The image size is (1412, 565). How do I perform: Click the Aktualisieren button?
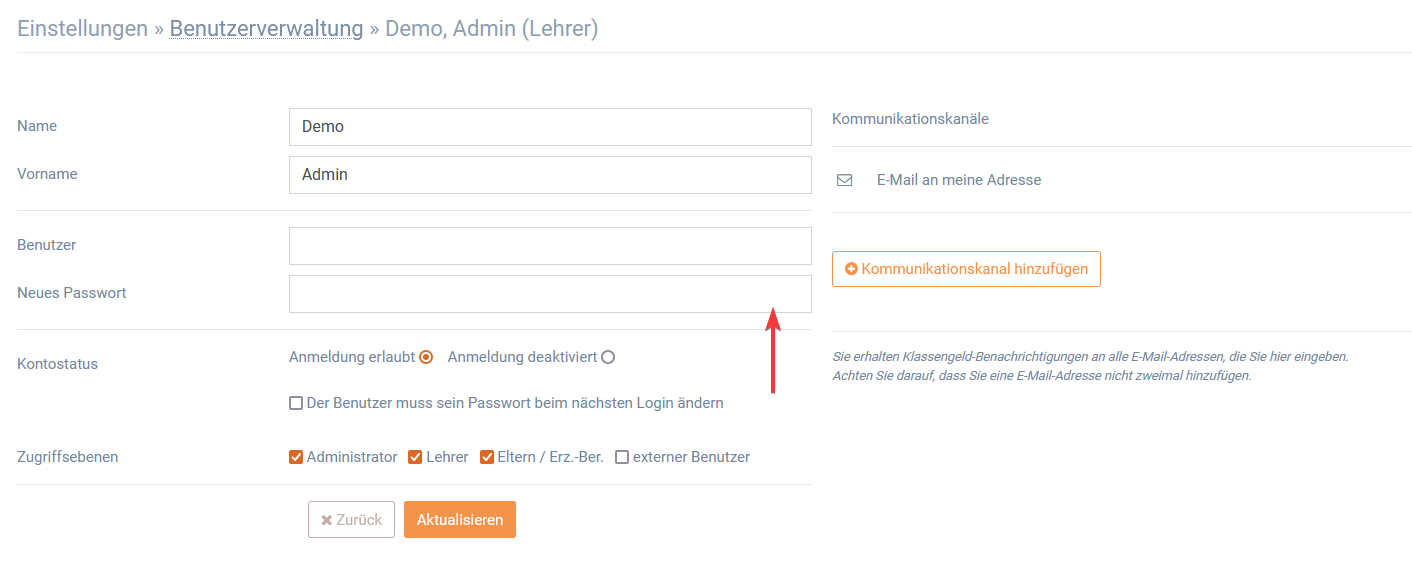[460, 520]
